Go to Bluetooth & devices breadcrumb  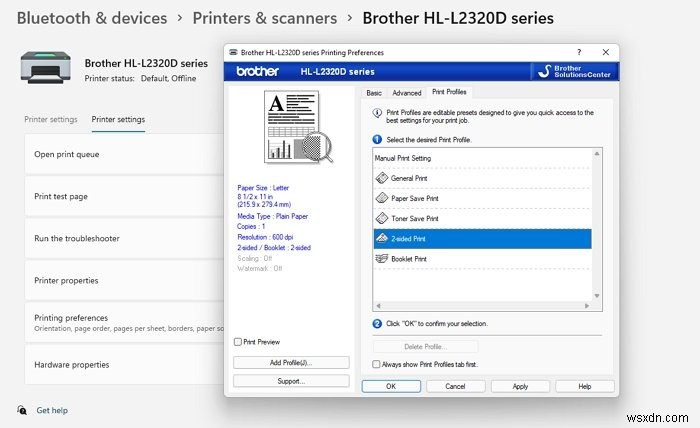coord(92,18)
